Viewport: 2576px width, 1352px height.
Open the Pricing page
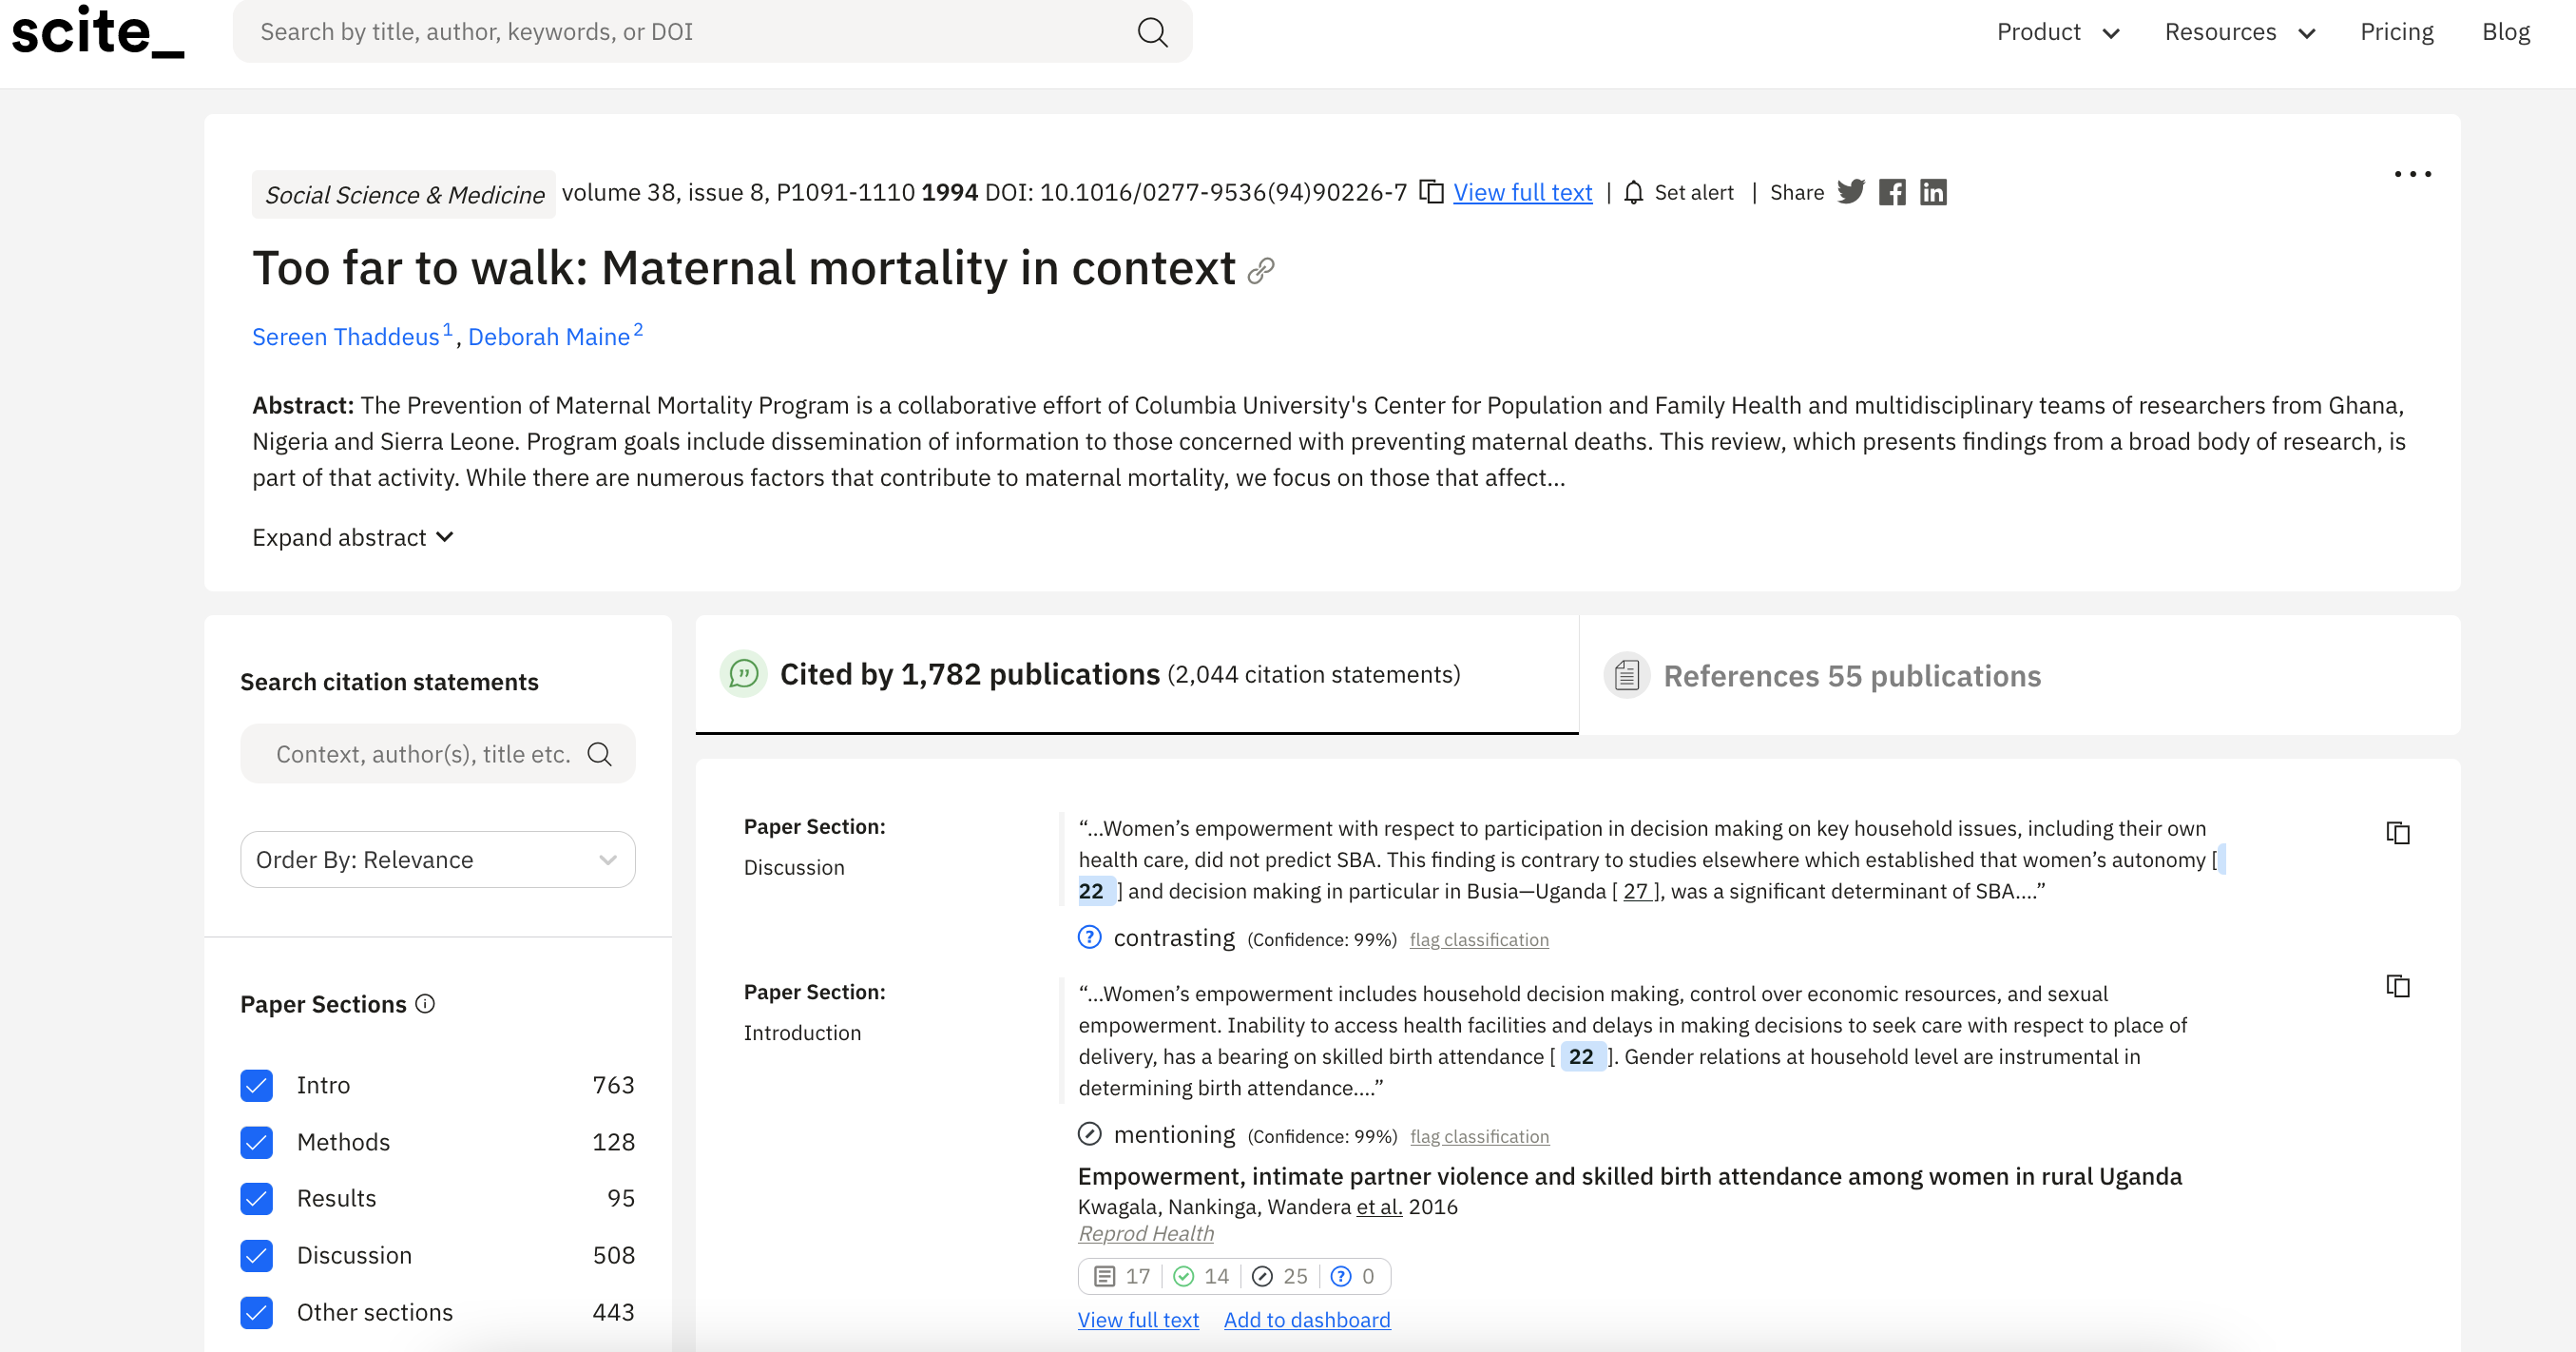(2396, 32)
